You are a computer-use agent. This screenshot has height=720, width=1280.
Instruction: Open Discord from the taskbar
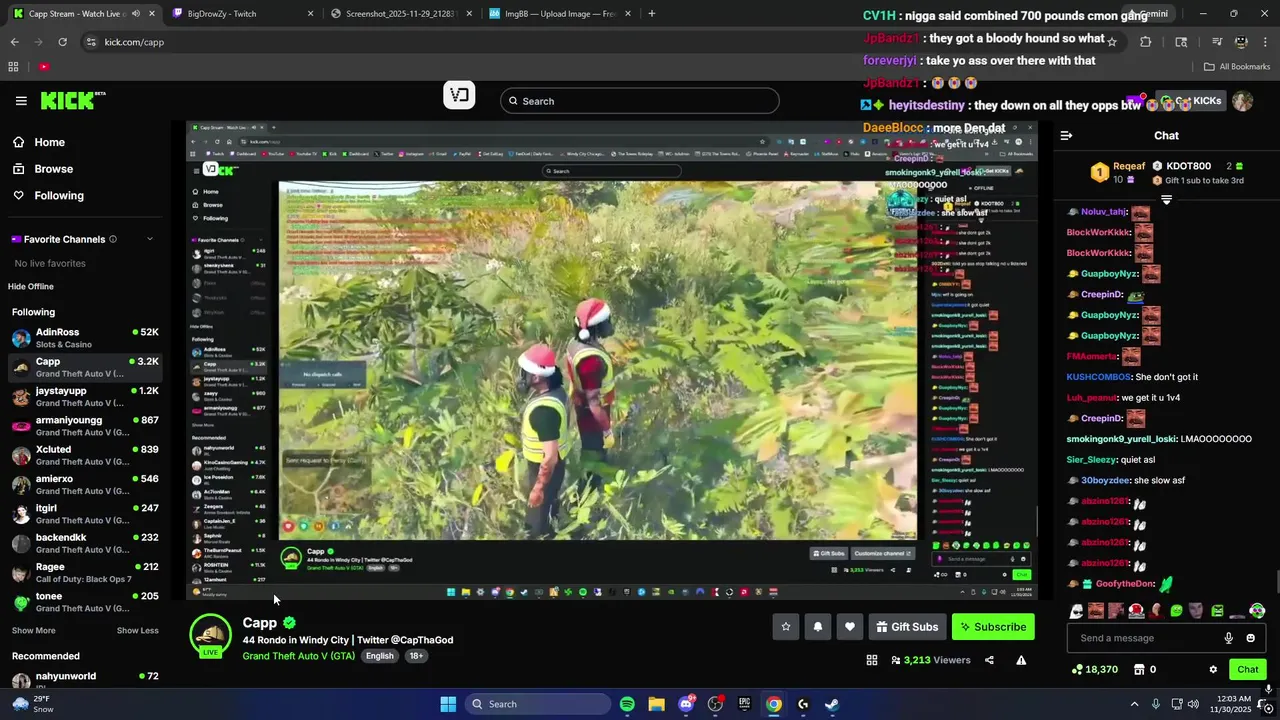(686, 704)
